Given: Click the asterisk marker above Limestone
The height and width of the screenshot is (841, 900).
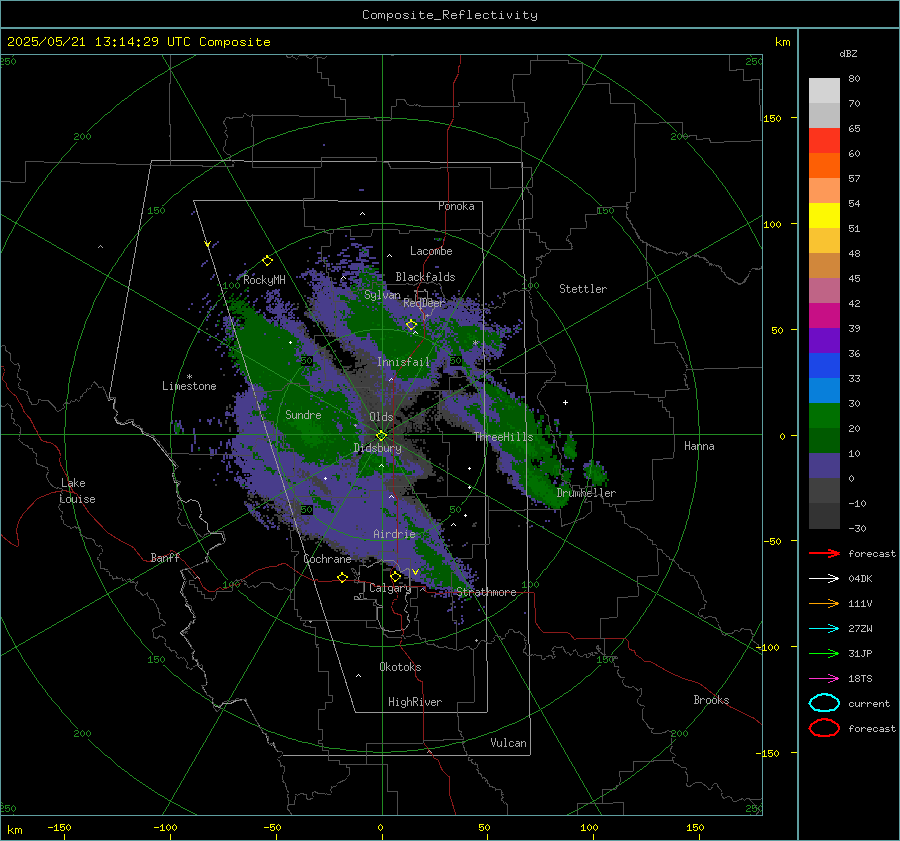Looking at the screenshot, I should point(189,377).
